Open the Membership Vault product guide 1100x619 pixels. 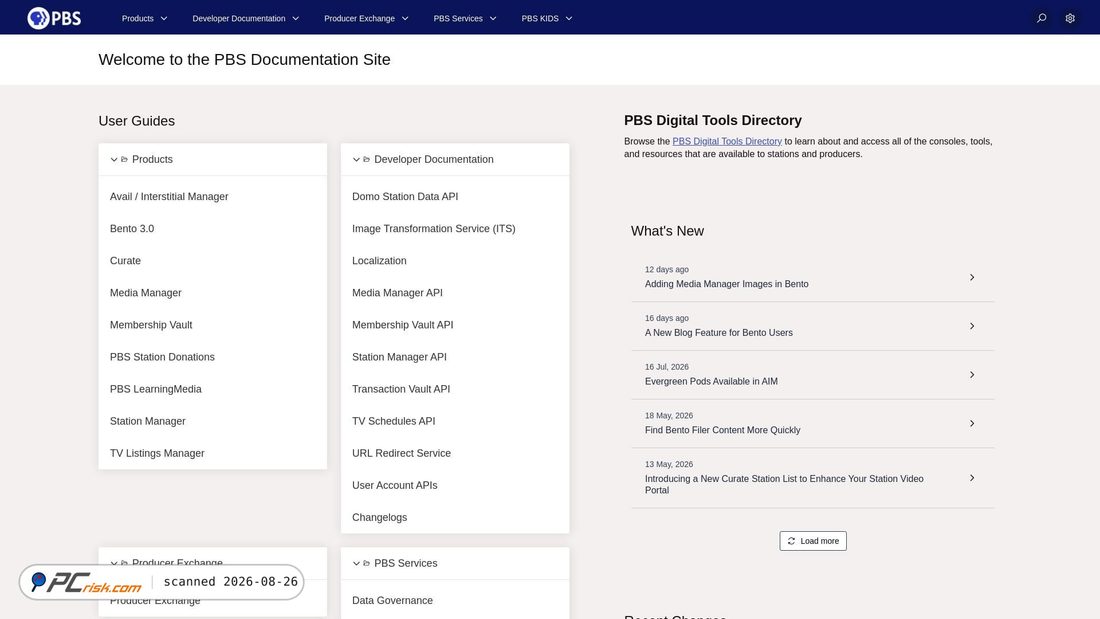151,325
